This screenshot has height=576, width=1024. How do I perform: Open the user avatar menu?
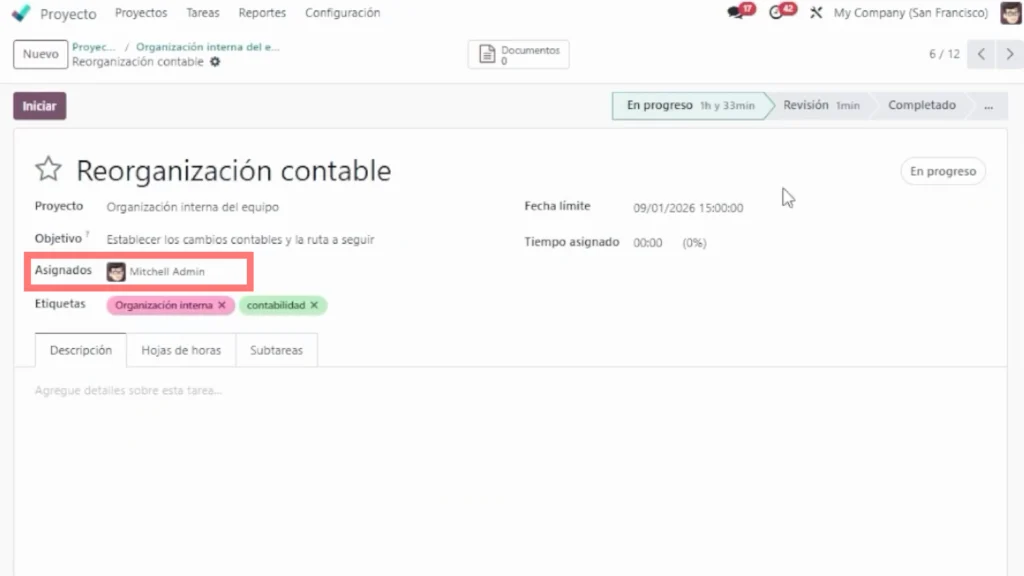pyautogui.click(x=1010, y=13)
